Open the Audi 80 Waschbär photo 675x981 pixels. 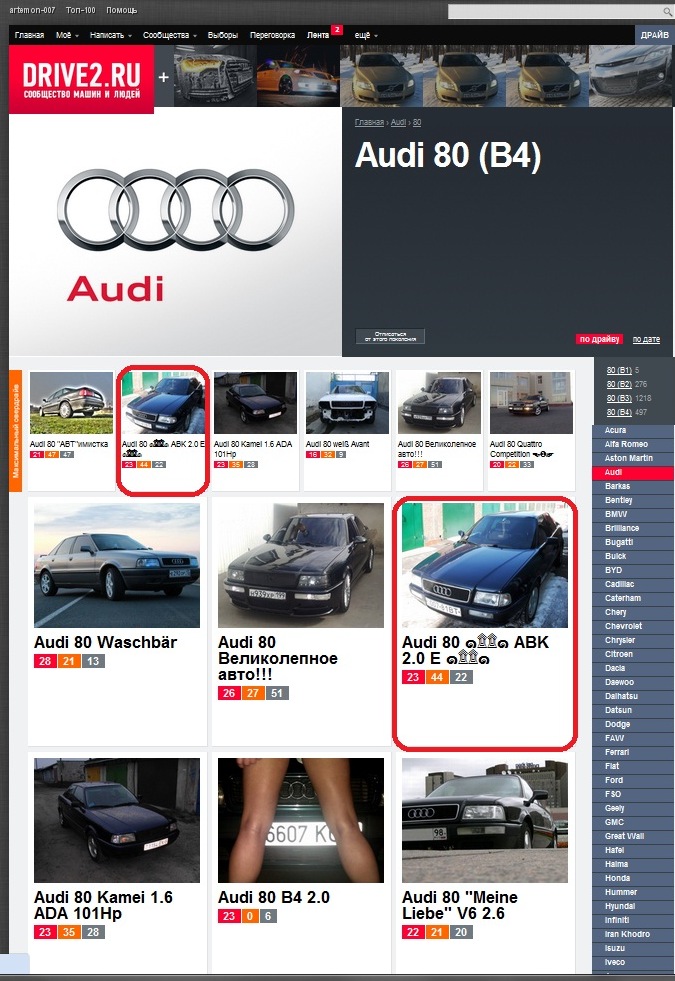[x=117, y=565]
